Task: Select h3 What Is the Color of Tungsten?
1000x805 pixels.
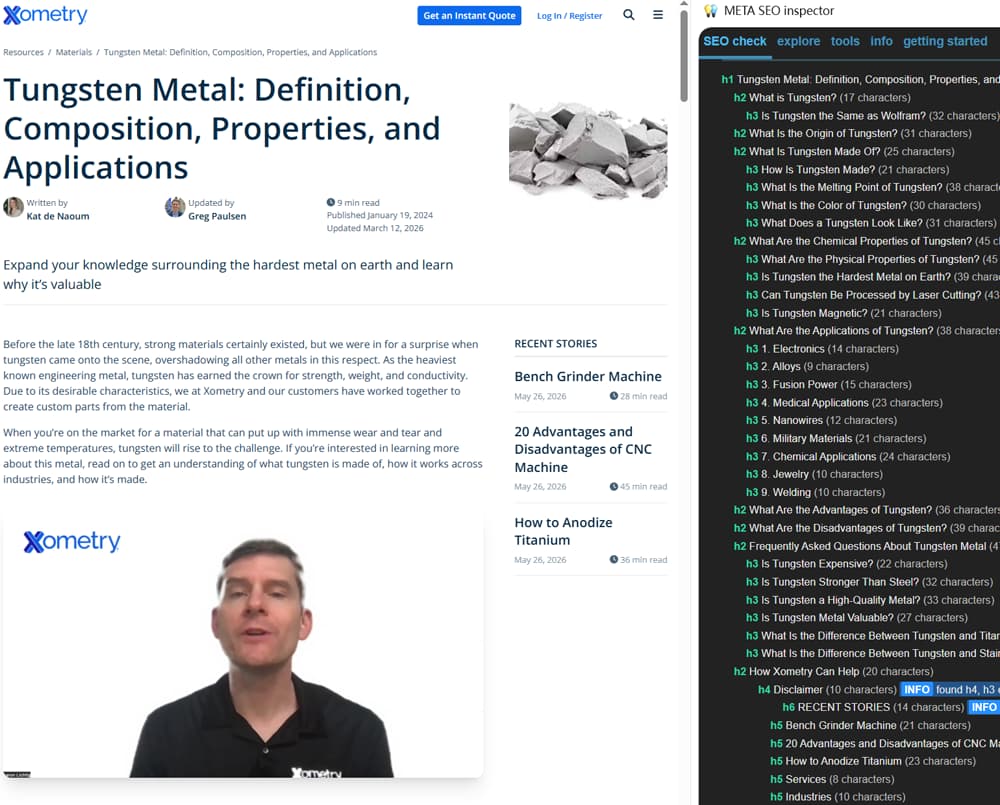Action: click(x=863, y=205)
